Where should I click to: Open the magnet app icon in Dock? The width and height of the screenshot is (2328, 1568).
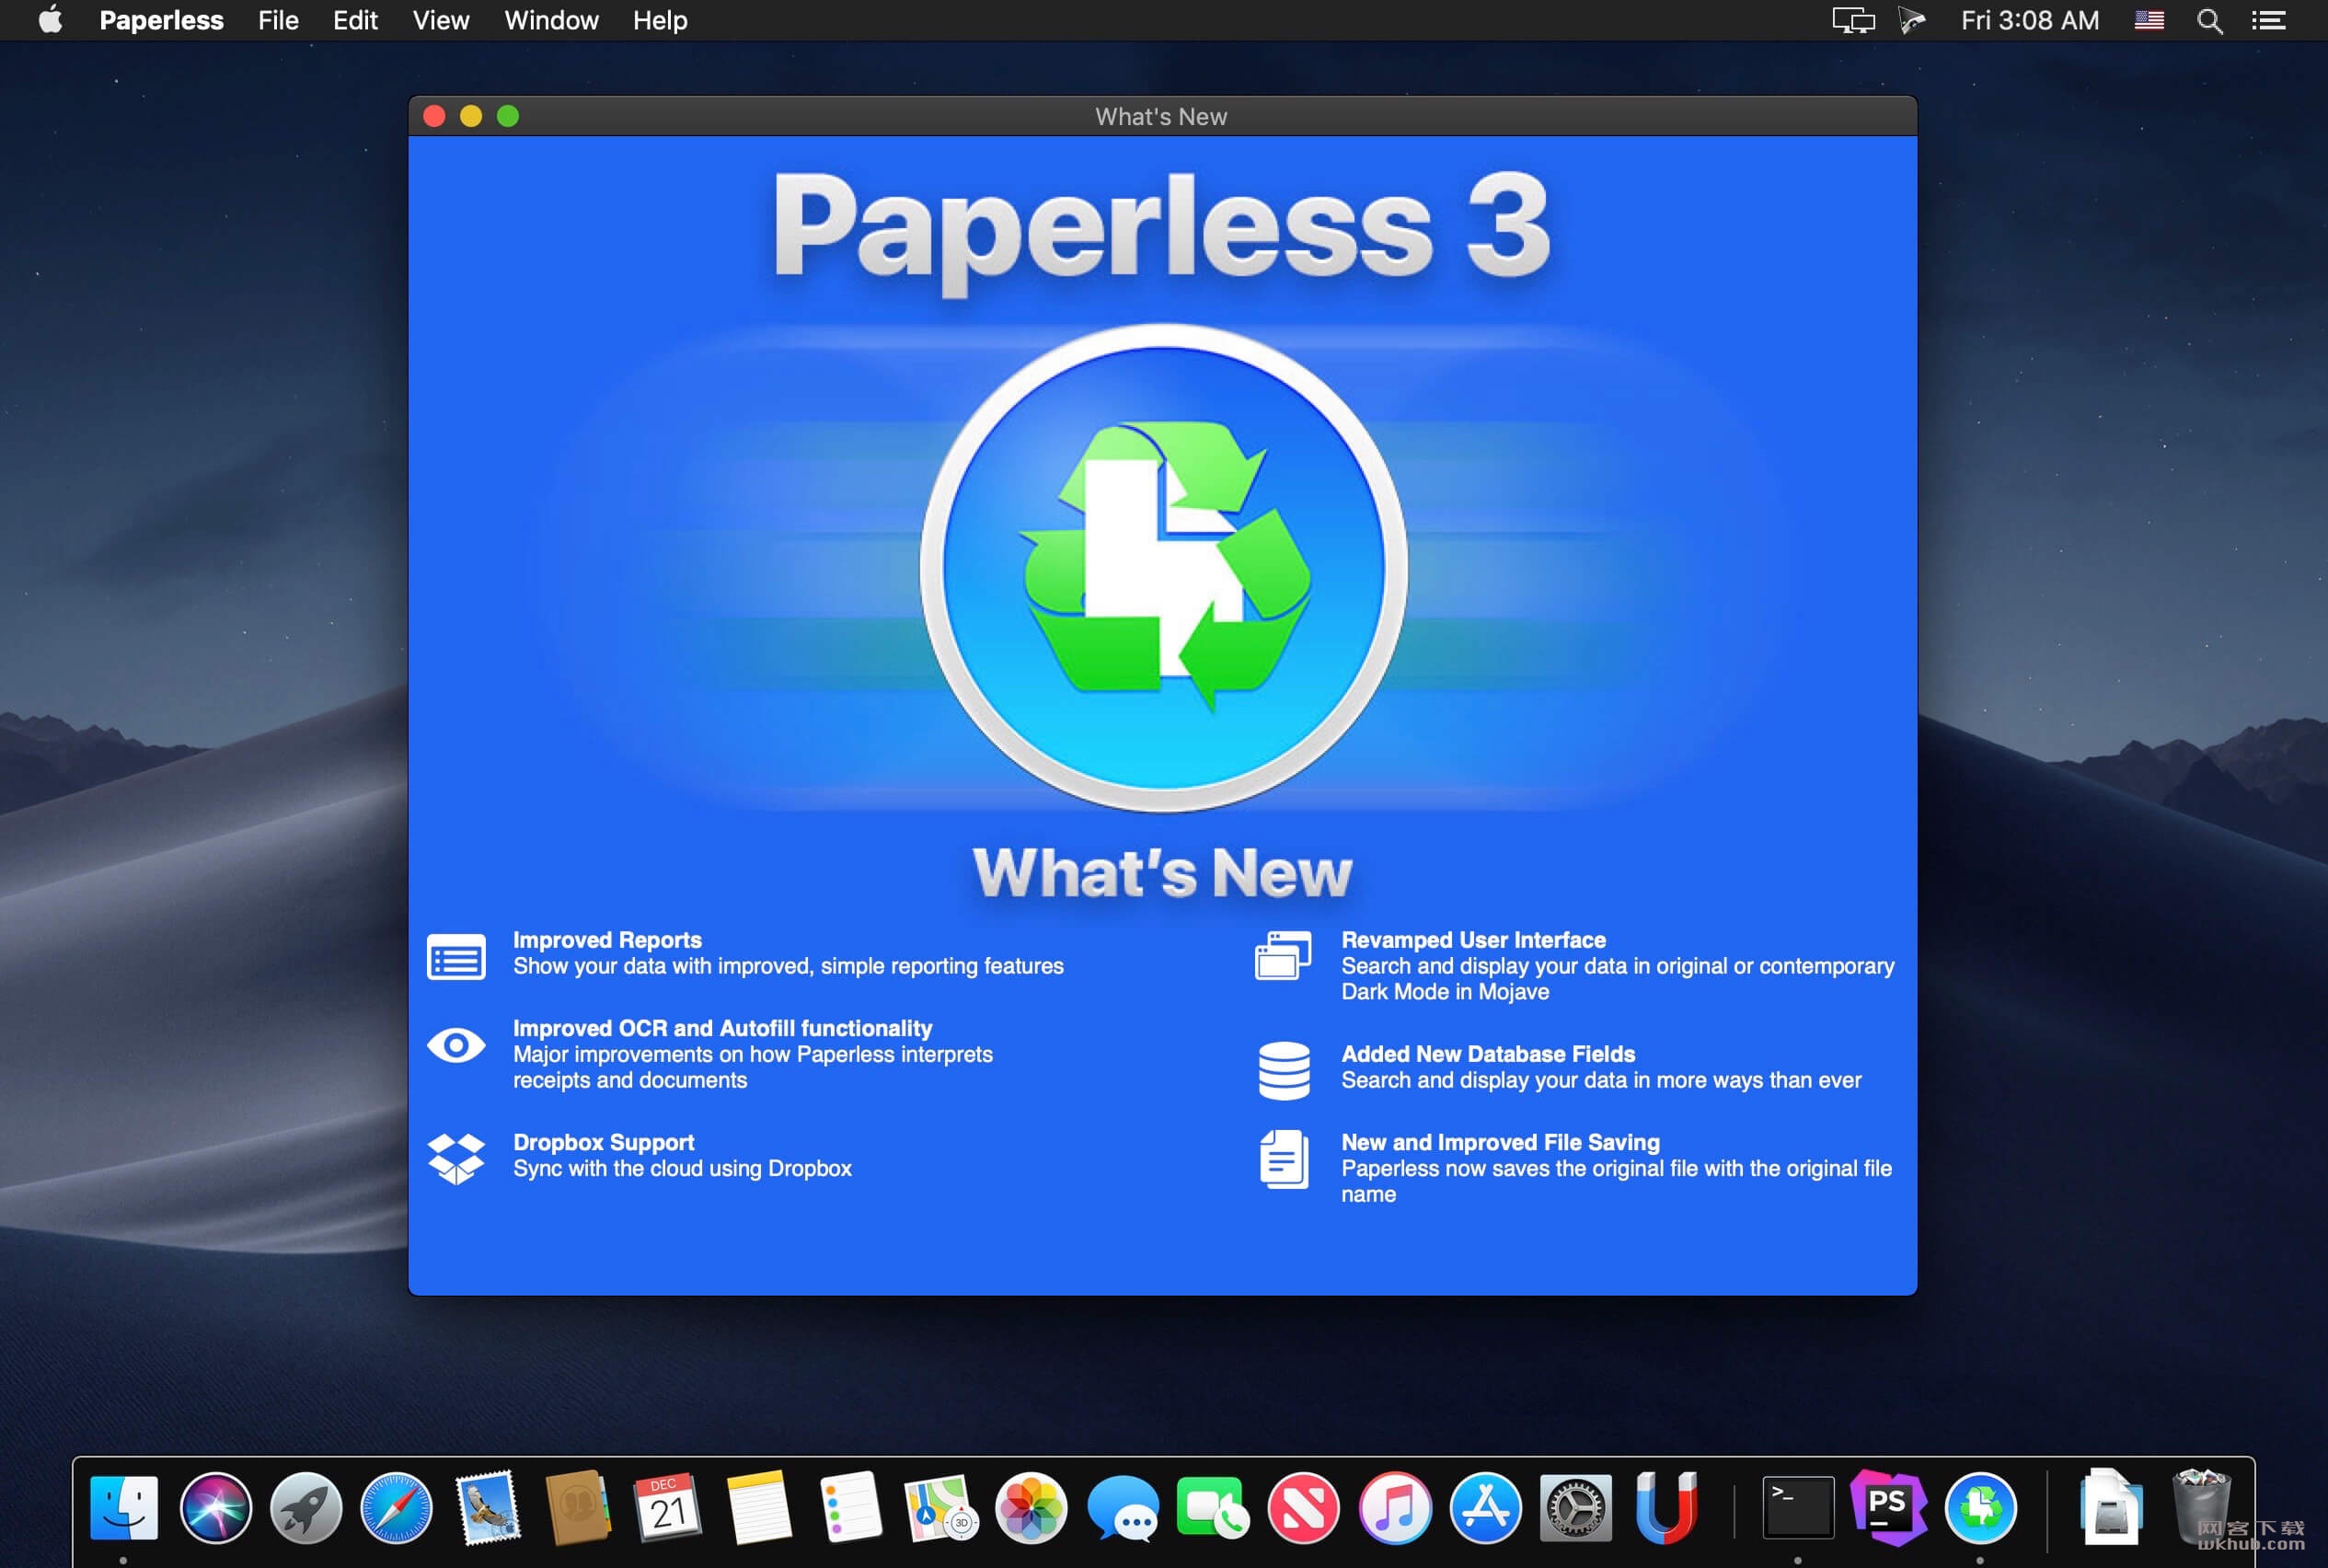click(1666, 1507)
